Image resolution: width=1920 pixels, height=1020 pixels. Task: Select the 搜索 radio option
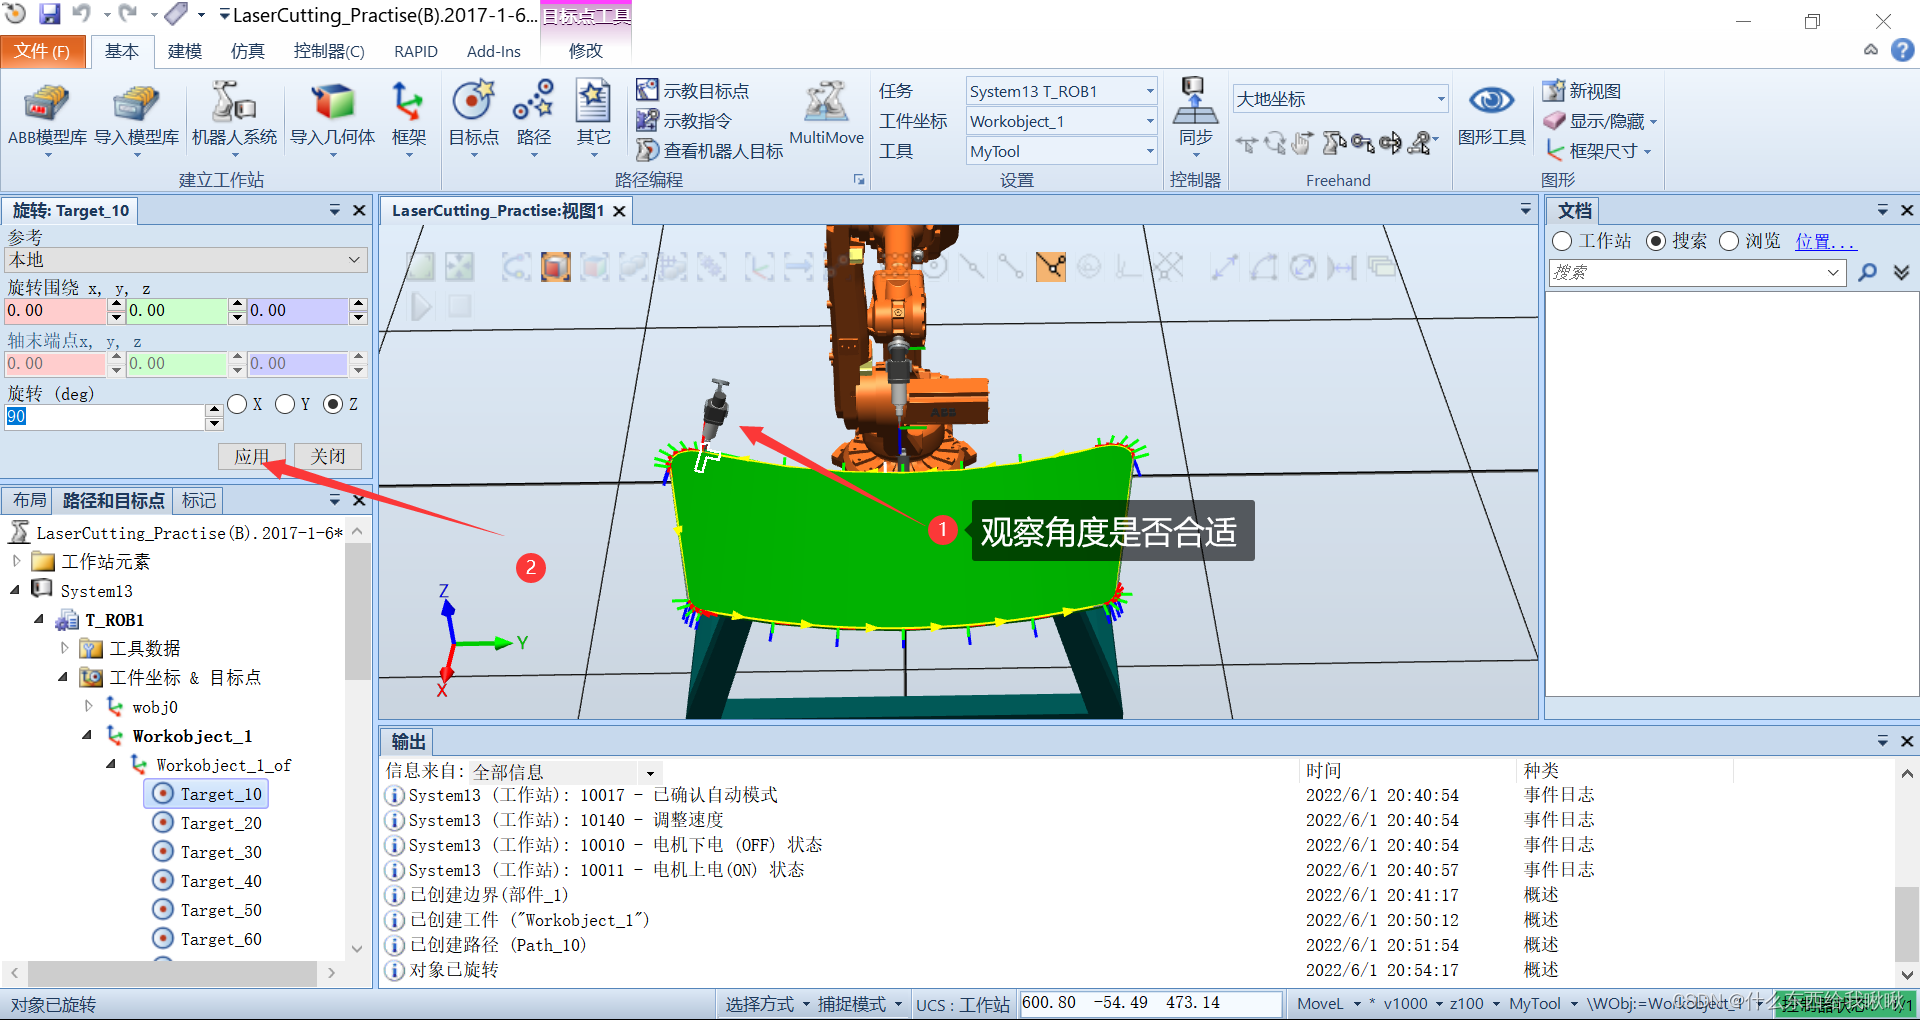[x=1656, y=241]
